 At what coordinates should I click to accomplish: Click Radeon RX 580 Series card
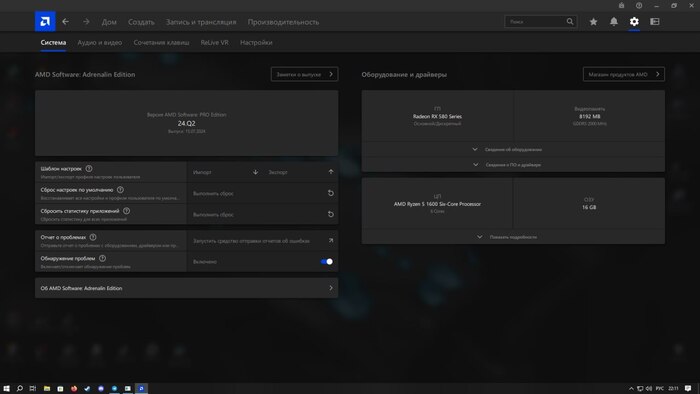pos(438,116)
